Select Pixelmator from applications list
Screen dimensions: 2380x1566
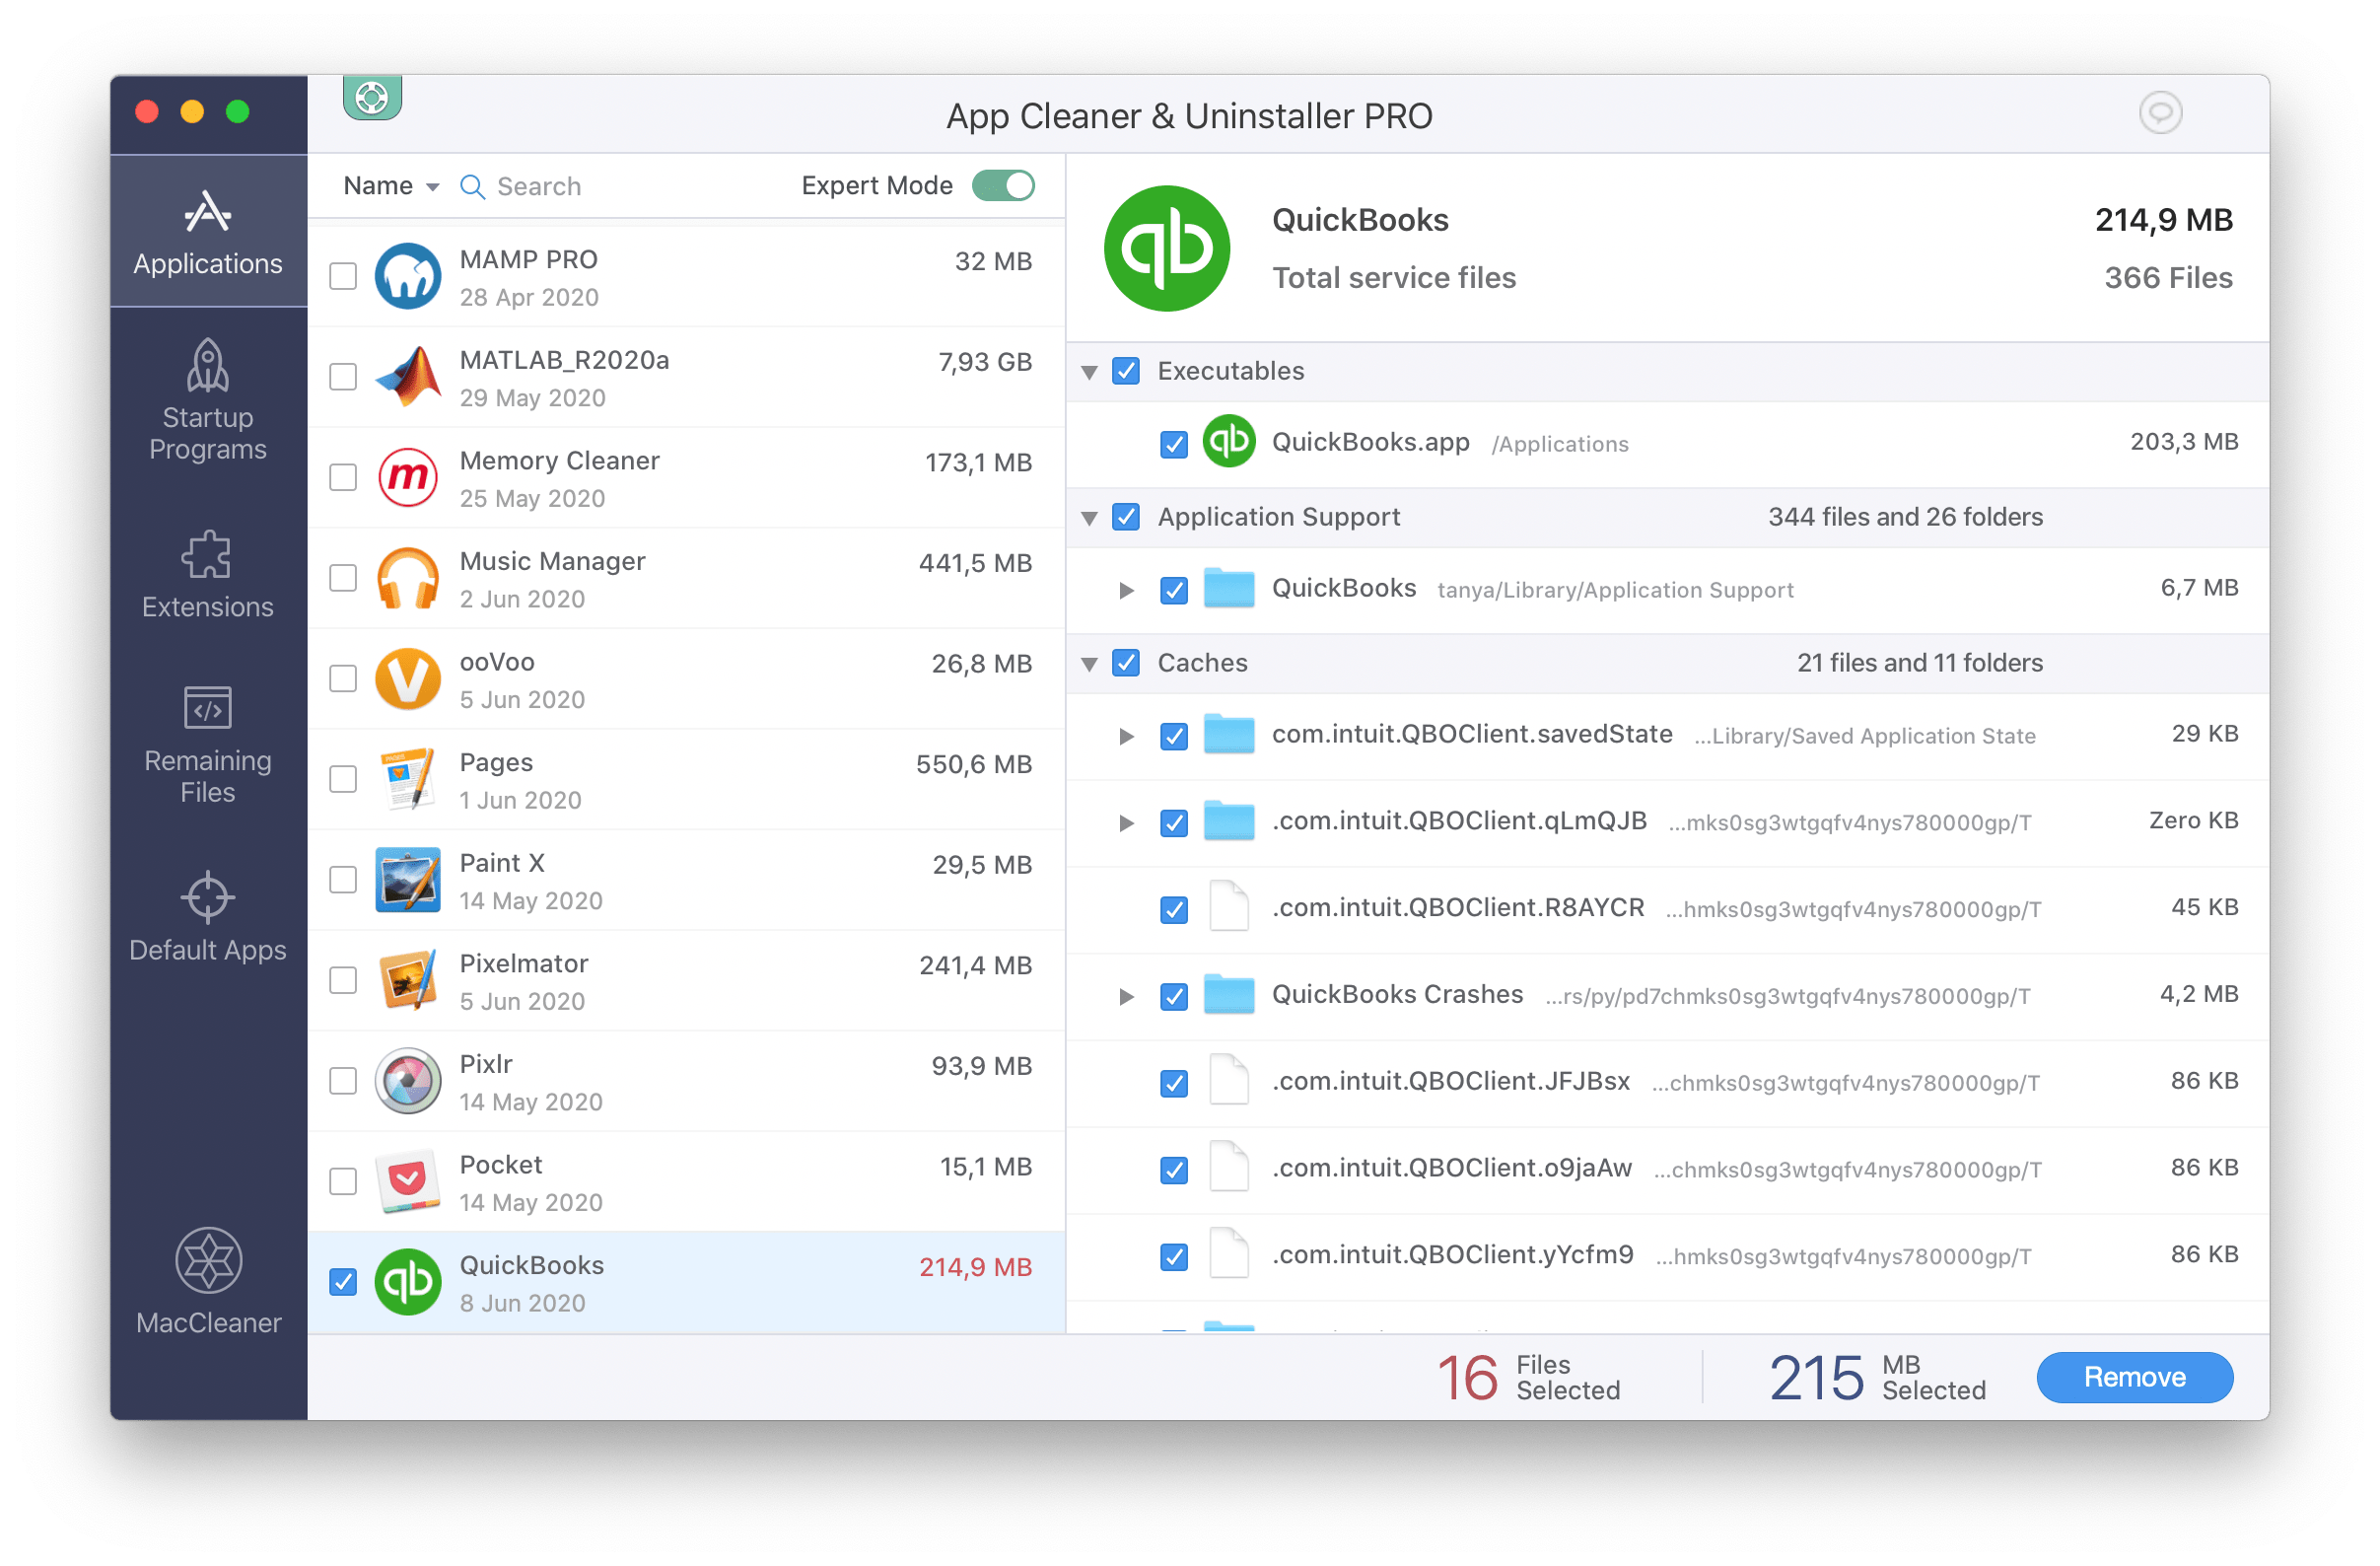(683, 980)
